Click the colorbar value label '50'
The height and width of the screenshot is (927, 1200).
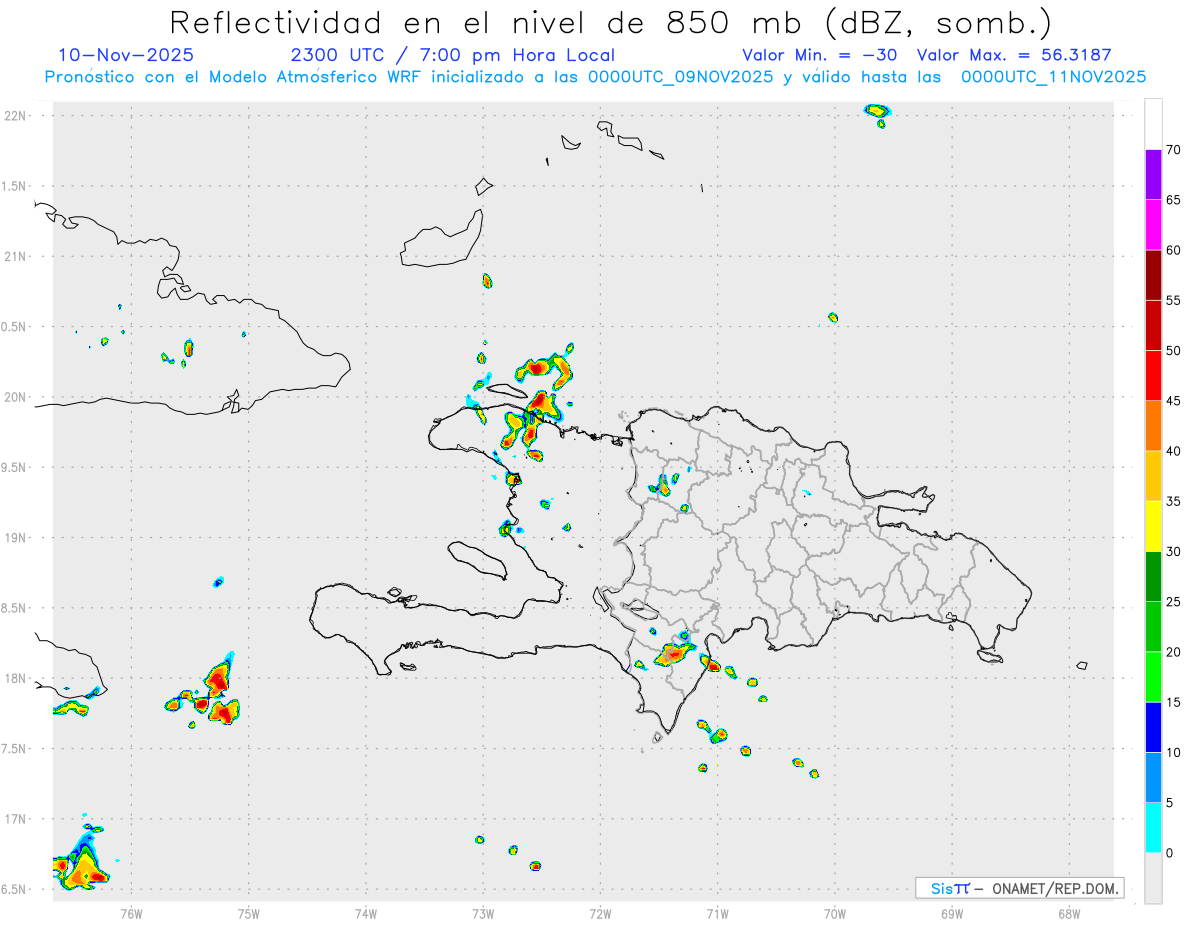(1174, 351)
